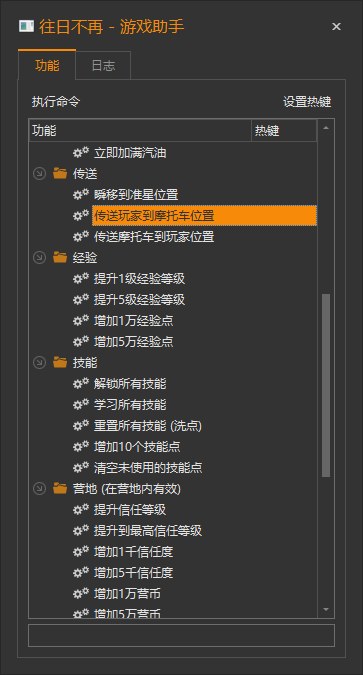Viewport: 363px width, 675px height.
Task: Select 传送摩托车到玩家位置 command
Action: pos(154,237)
